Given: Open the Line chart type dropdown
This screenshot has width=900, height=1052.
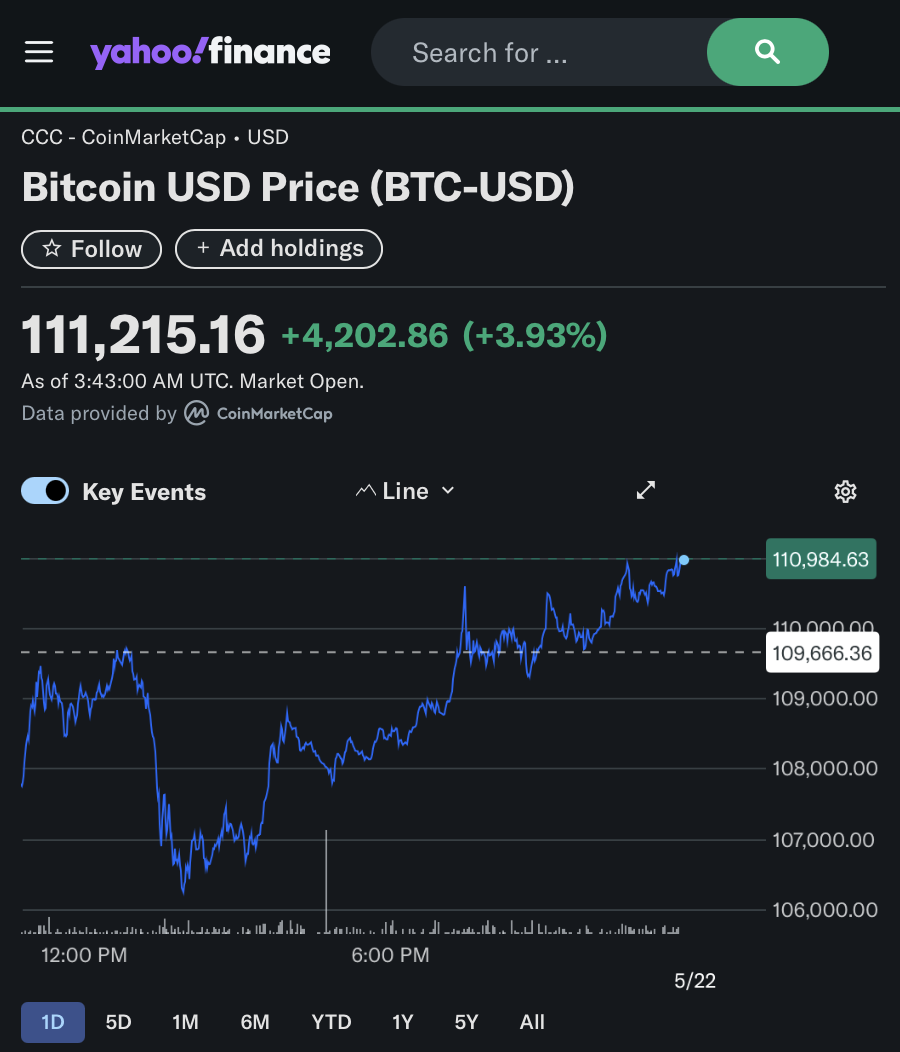Looking at the screenshot, I should pos(405,491).
